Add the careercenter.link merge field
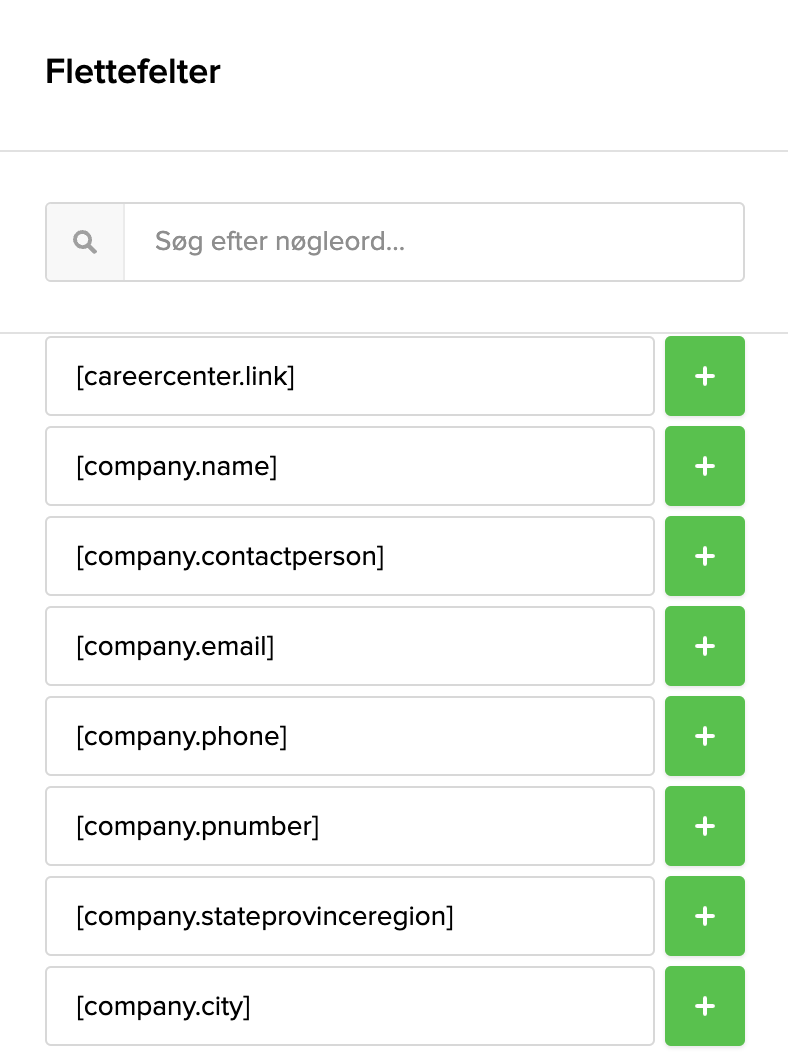 point(704,376)
